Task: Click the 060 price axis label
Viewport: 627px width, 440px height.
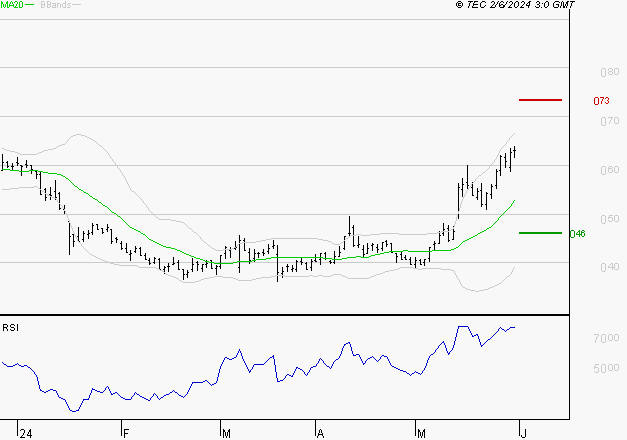Action: tap(610, 170)
